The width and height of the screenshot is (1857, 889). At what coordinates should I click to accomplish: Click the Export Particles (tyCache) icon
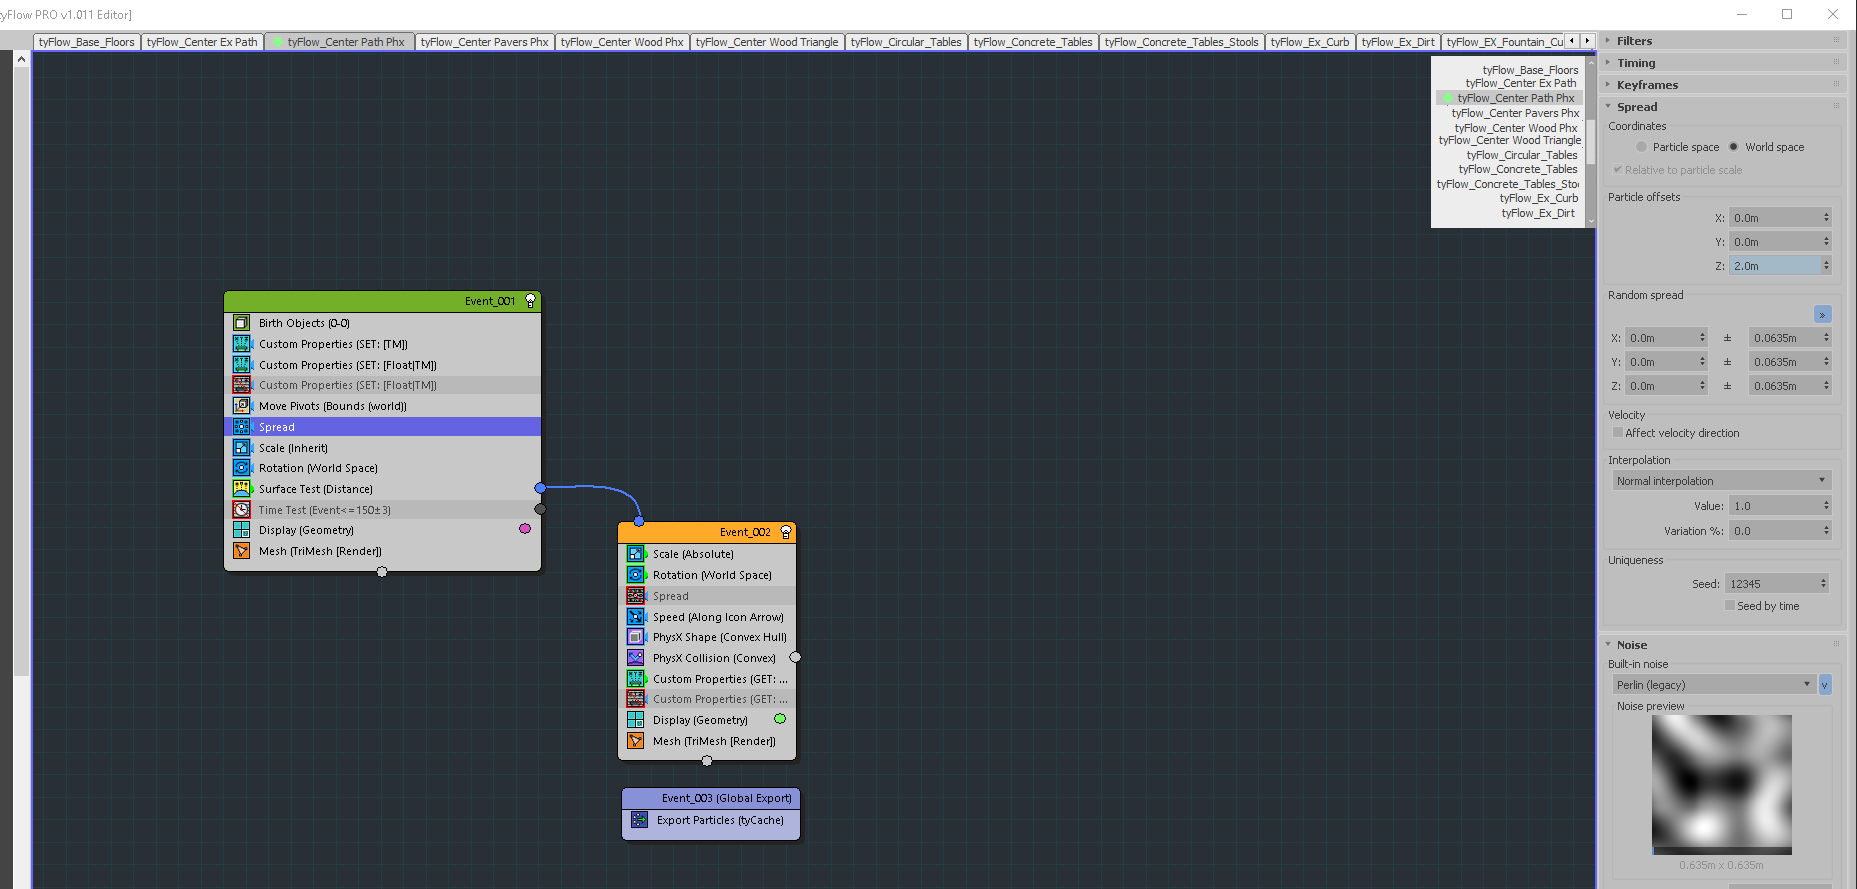point(639,820)
